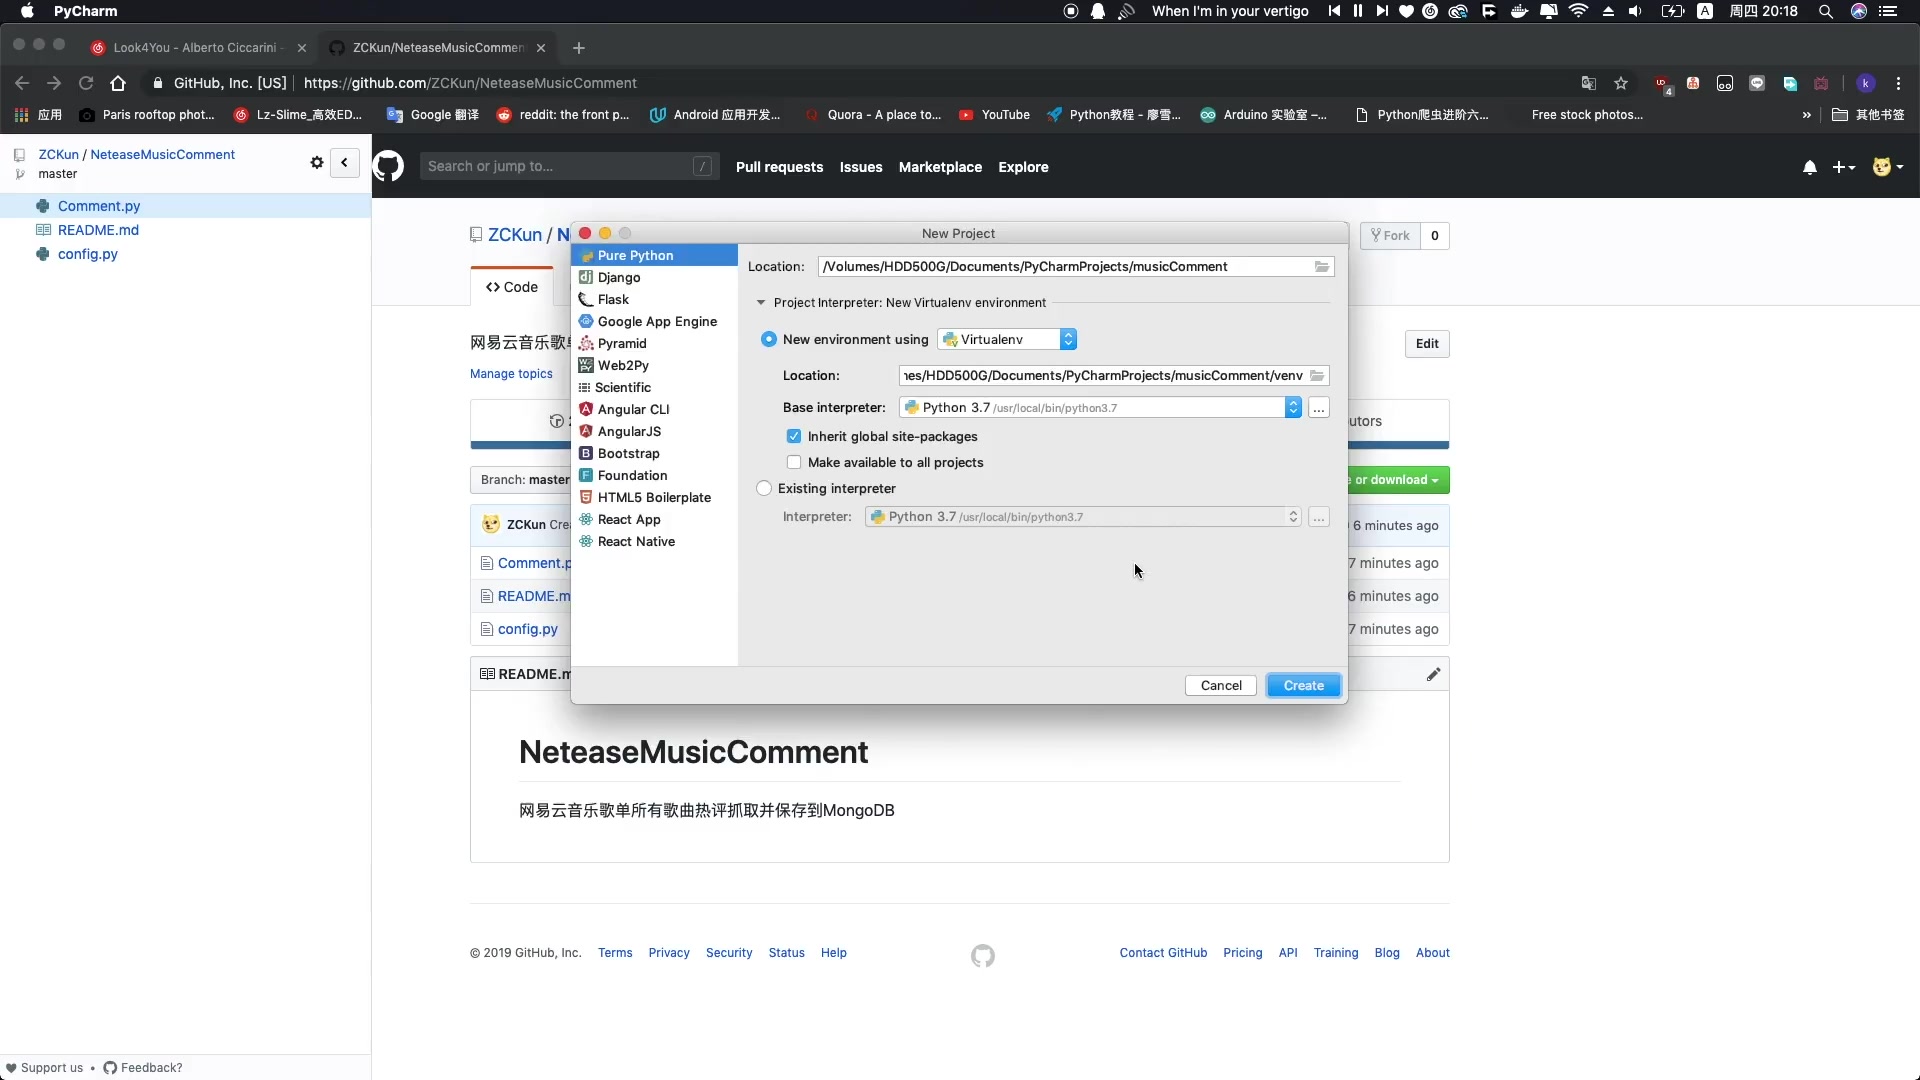Viewport: 1920px width, 1080px height.
Task: Open Octotree settings gear icon
Action: 317,162
